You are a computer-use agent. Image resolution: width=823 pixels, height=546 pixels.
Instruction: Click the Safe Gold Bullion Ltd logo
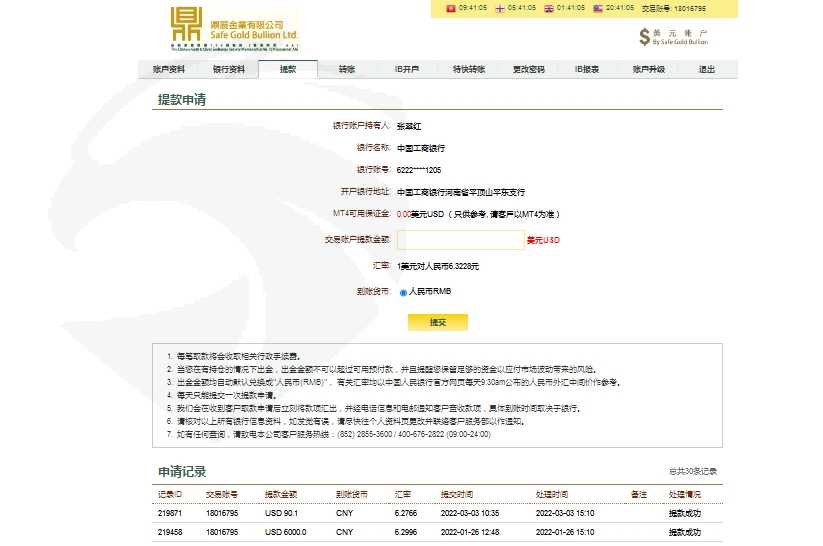[x=234, y=29]
